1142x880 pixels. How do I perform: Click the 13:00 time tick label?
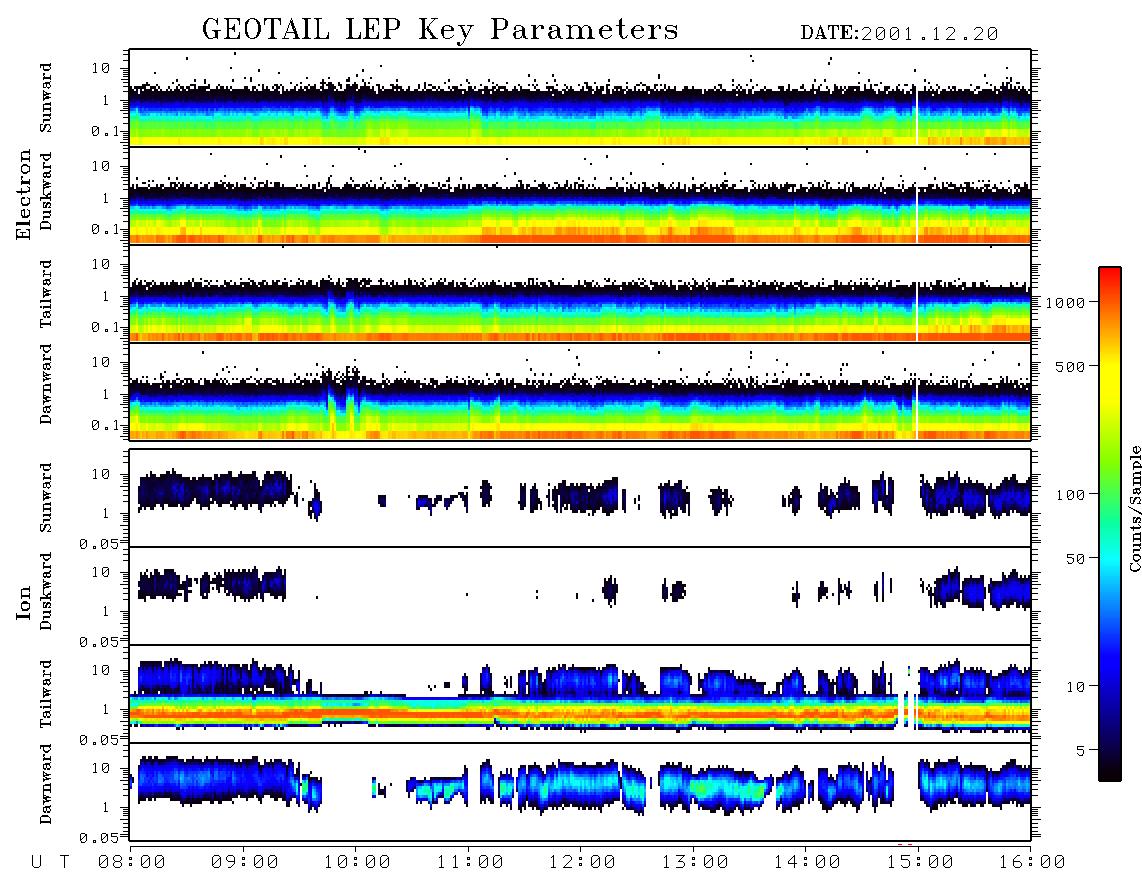[696, 862]
